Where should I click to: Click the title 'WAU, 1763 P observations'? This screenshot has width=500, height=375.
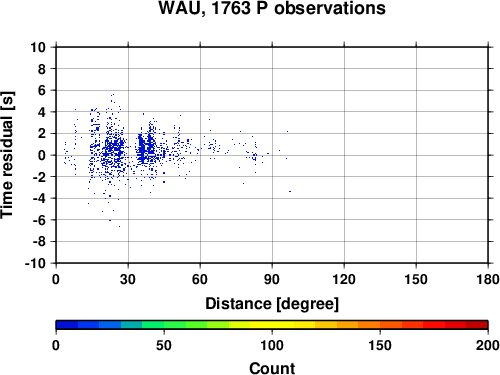click(272, 8)
